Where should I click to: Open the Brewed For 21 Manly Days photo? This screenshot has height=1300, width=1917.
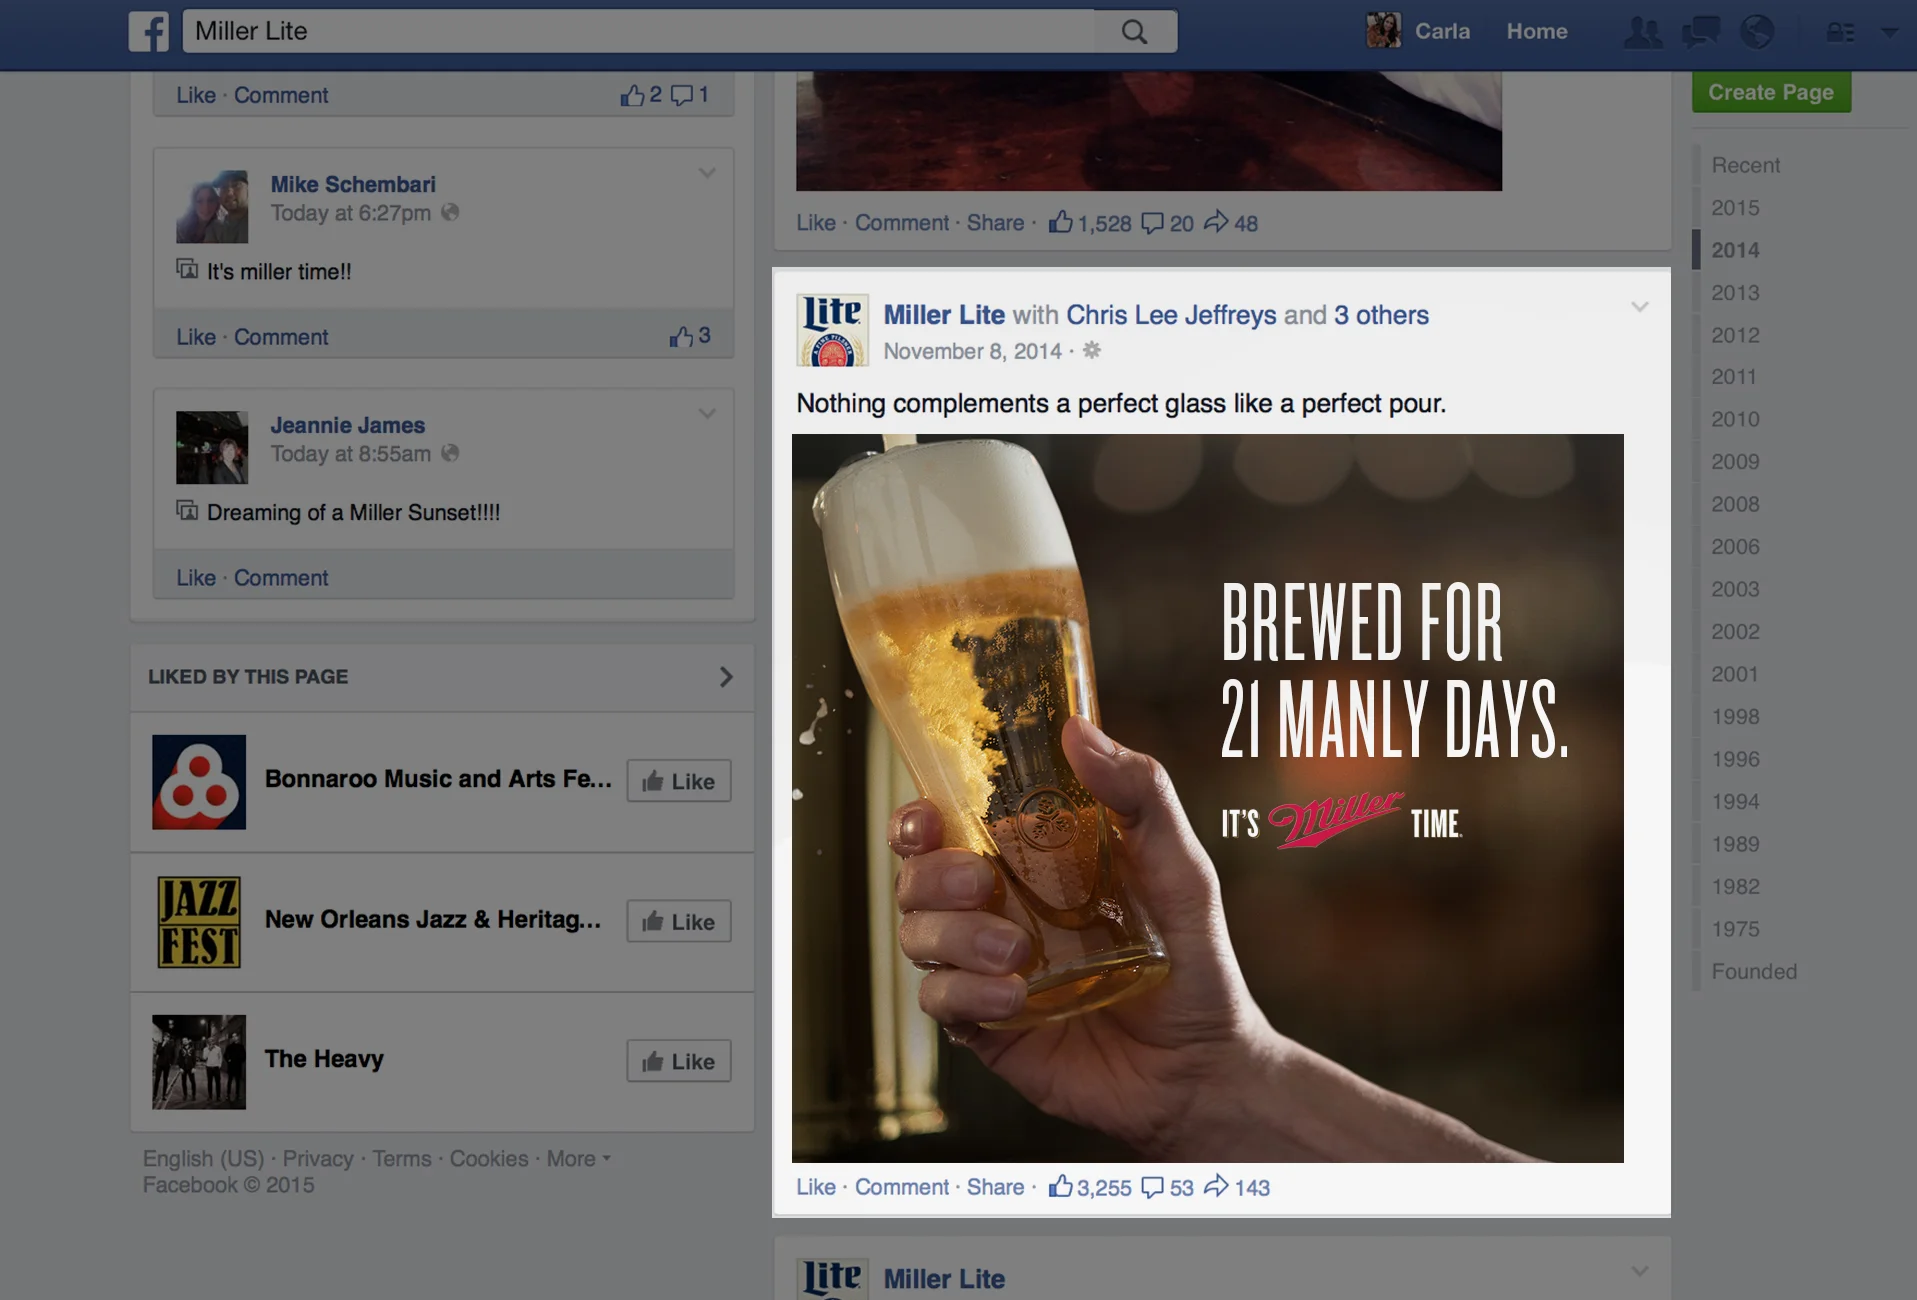pos(1208,798)
